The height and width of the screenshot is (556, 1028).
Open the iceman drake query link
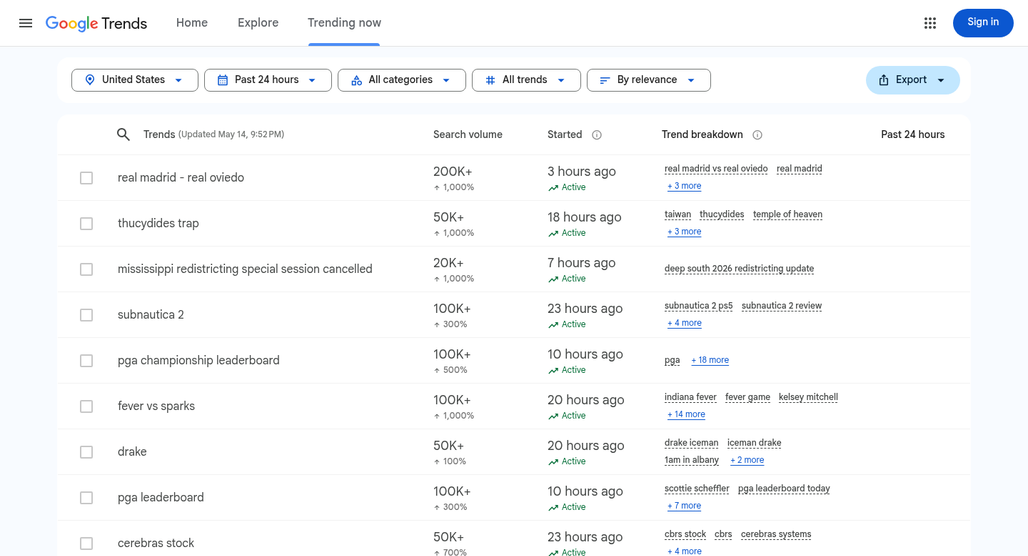coord(754,443)
